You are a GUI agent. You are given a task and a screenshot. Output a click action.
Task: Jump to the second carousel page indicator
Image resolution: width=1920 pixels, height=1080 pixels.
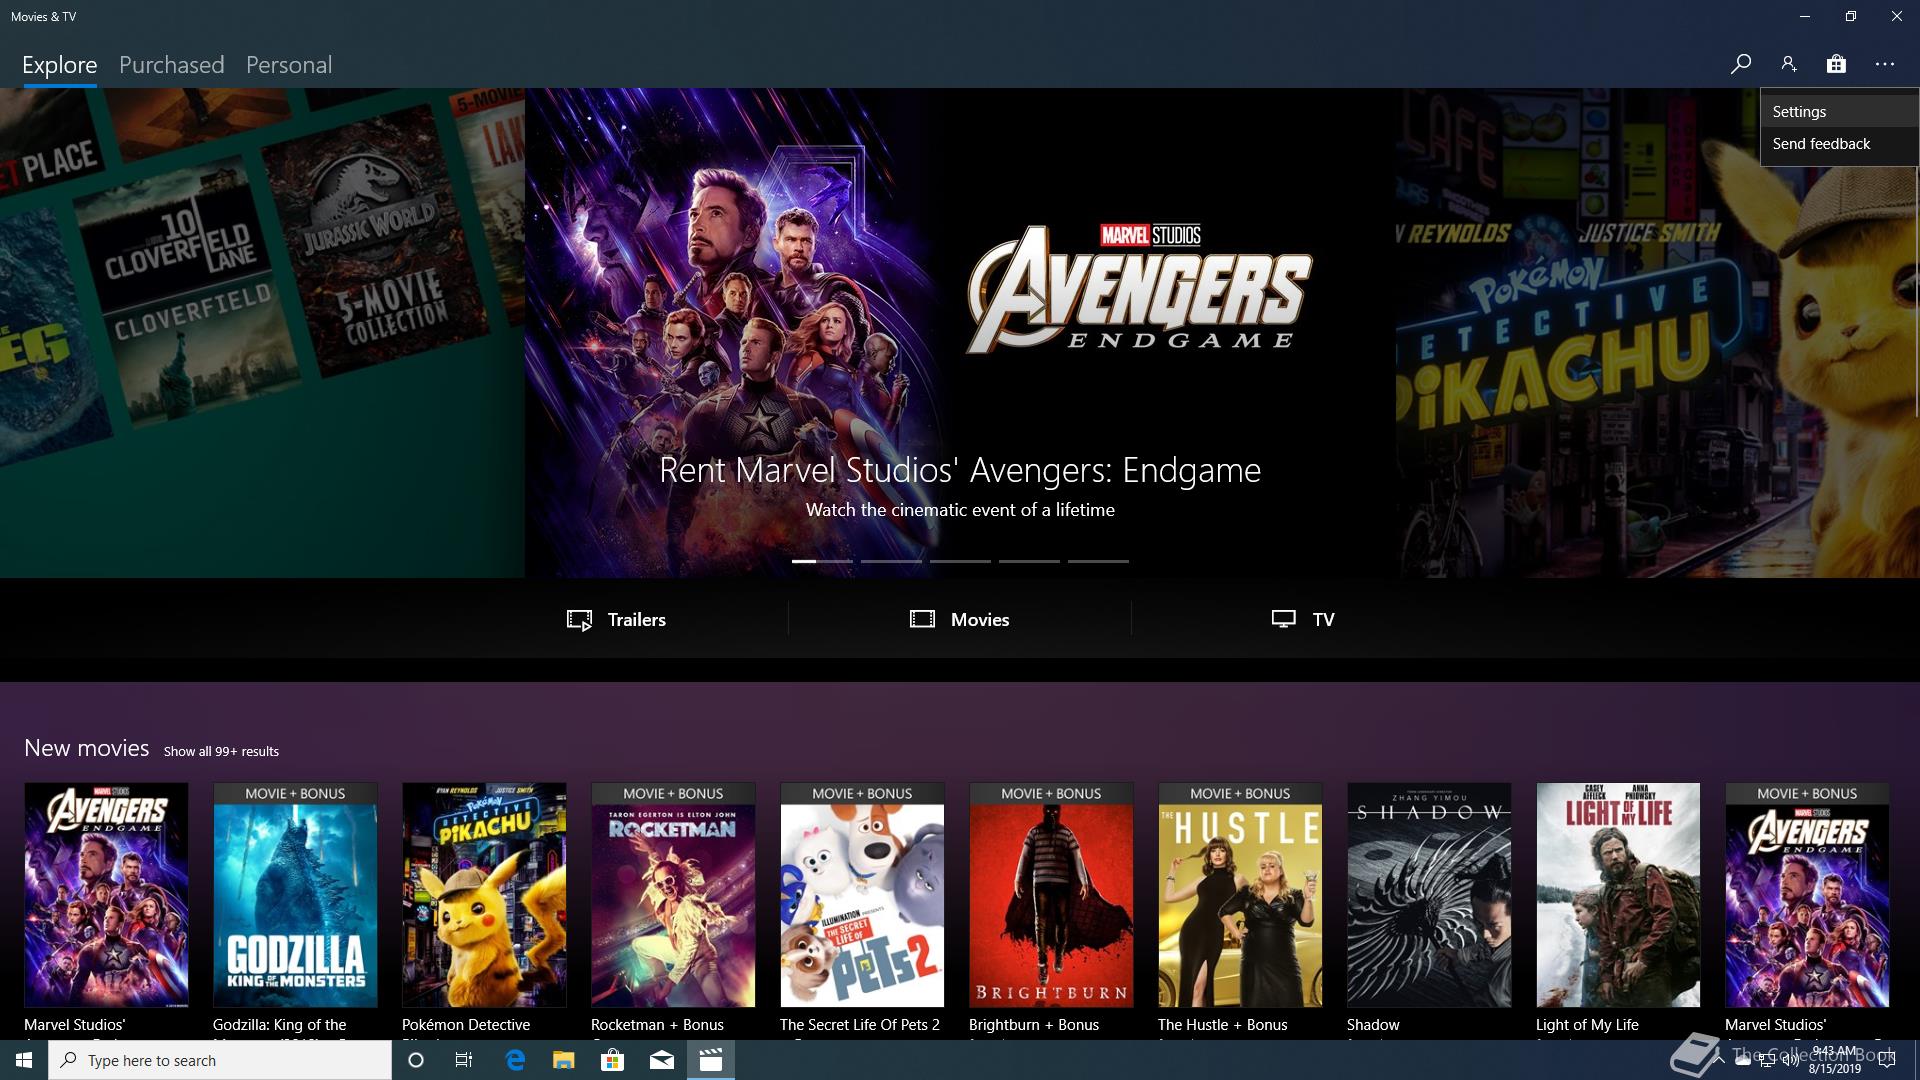[891, 561]
